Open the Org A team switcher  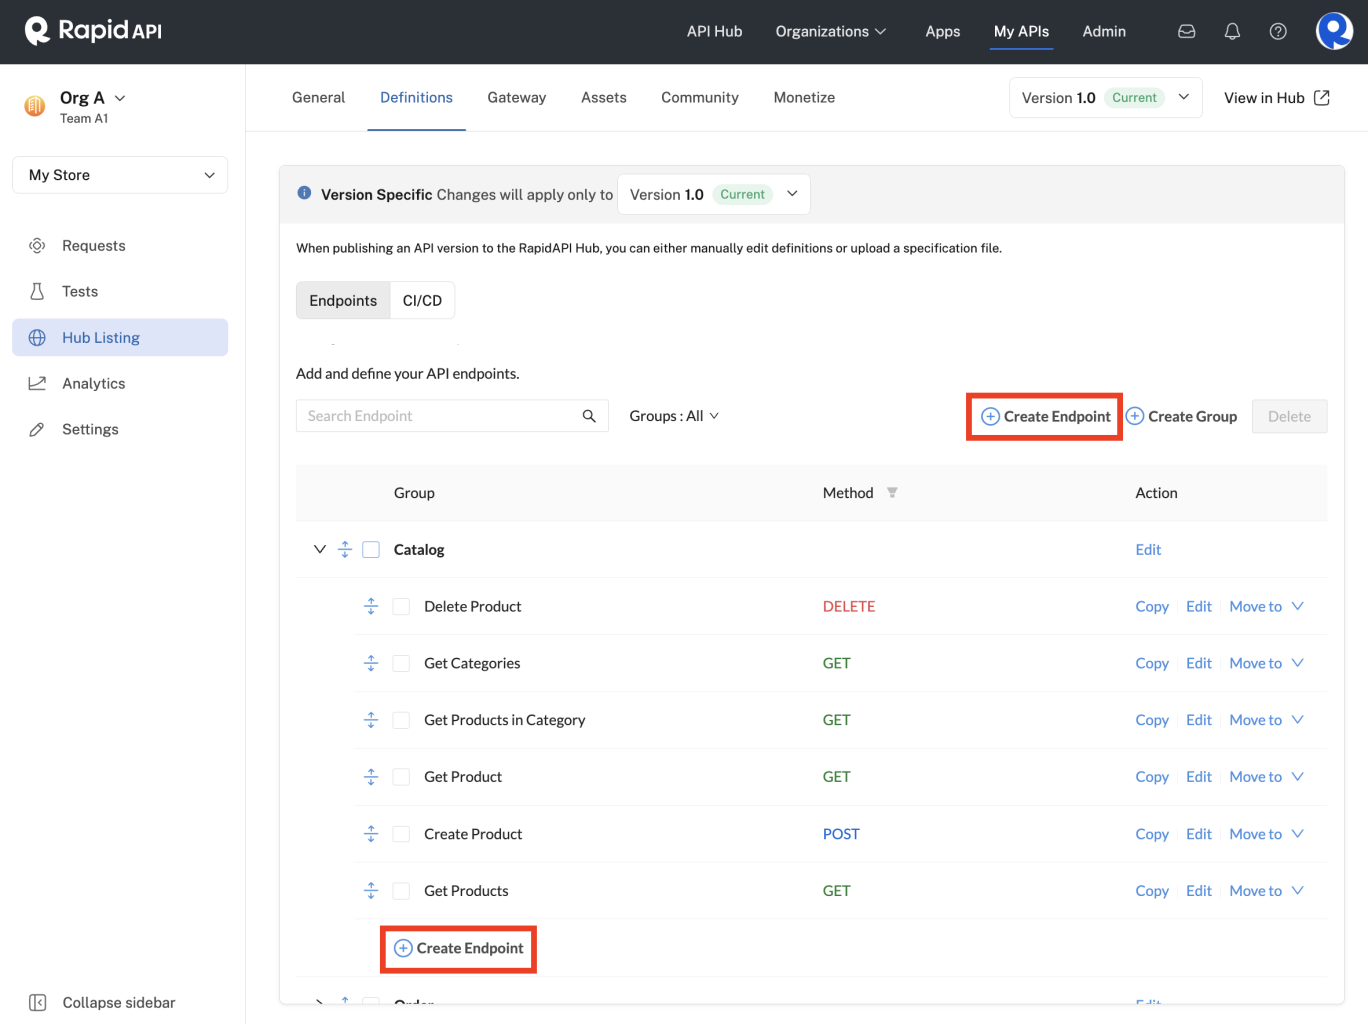point(92,98)
